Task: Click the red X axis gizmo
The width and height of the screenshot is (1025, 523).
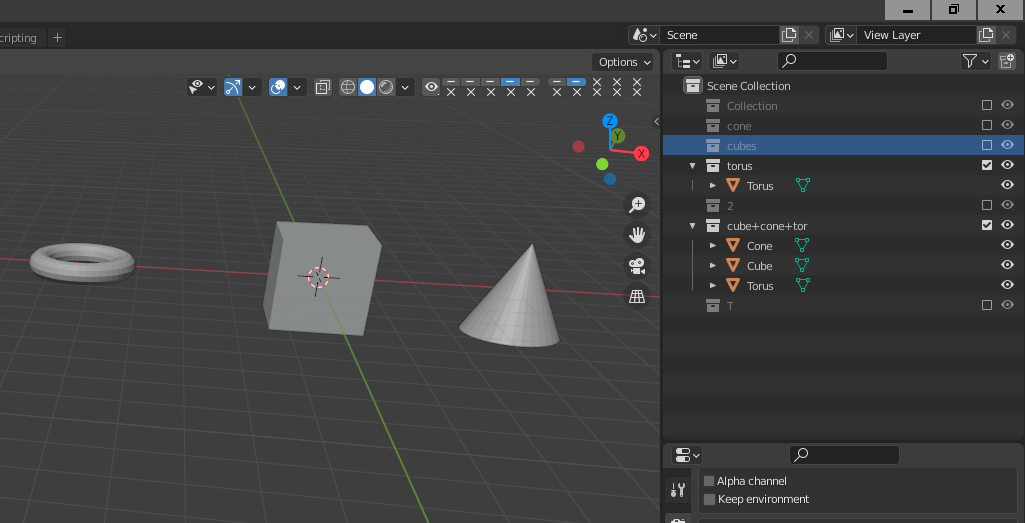Action: tap(642, 154)
